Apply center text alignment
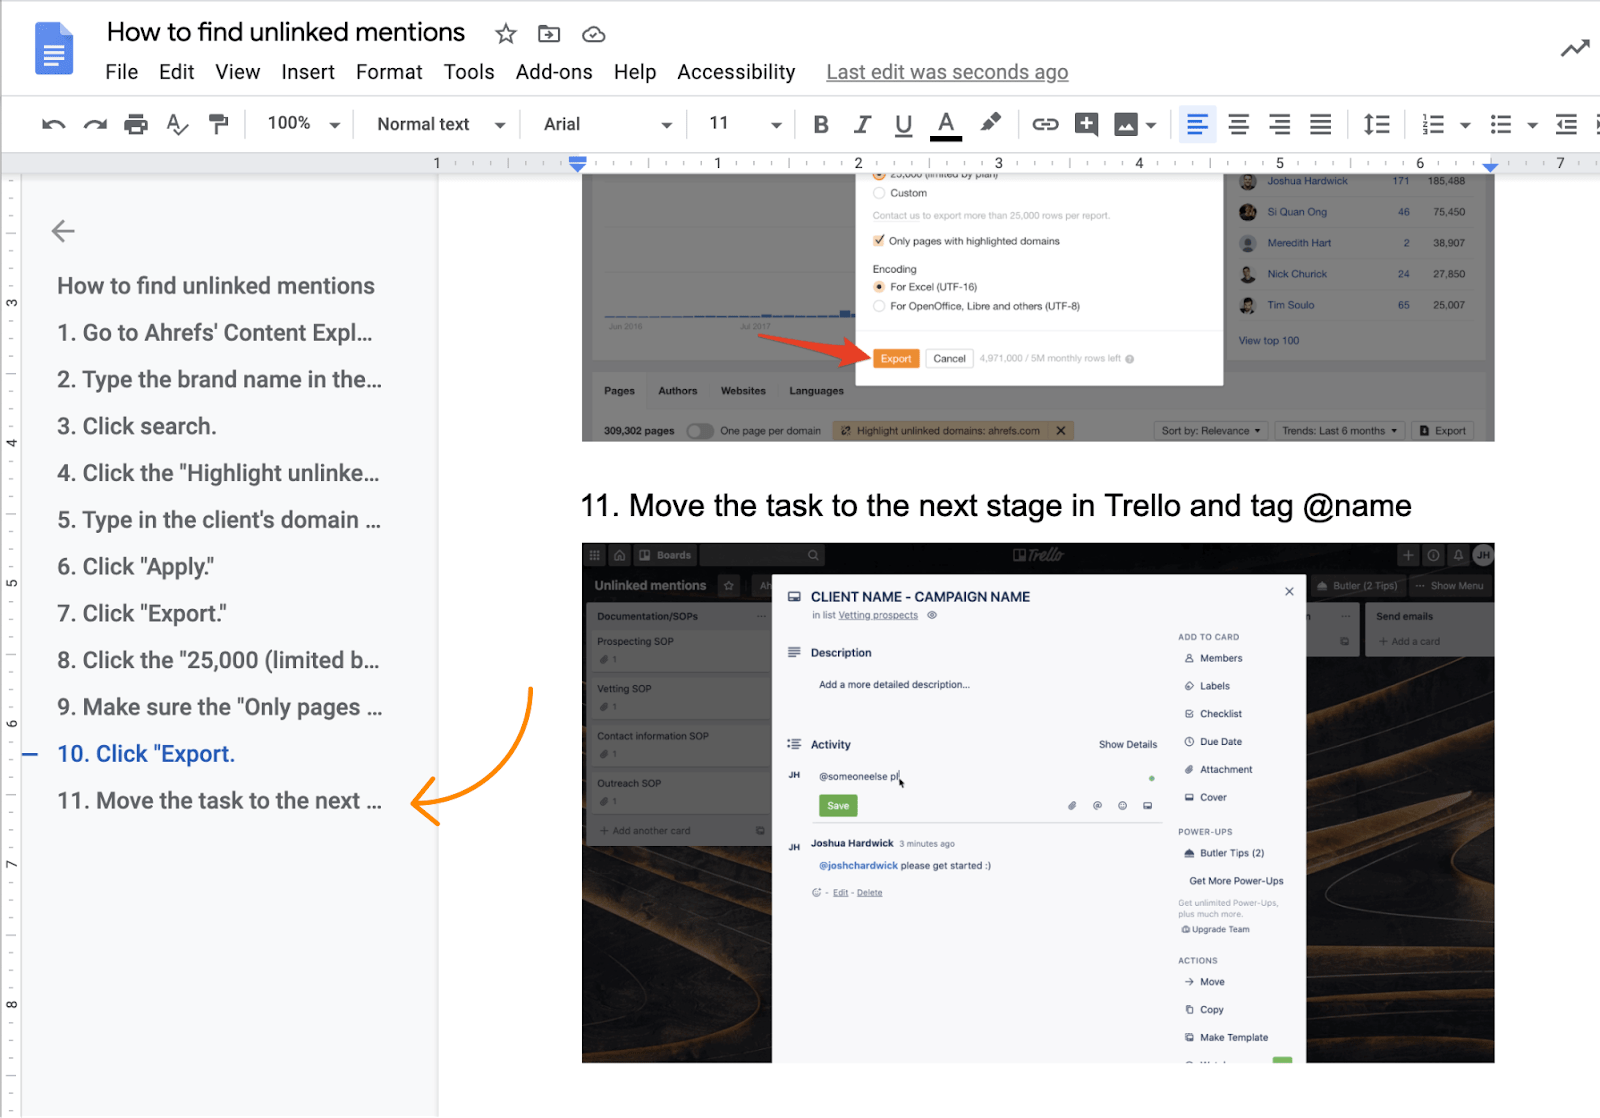Image resolution: width=1600 pixels, height=1118 pixels. pyautogui.click(x=1238, y=124)
